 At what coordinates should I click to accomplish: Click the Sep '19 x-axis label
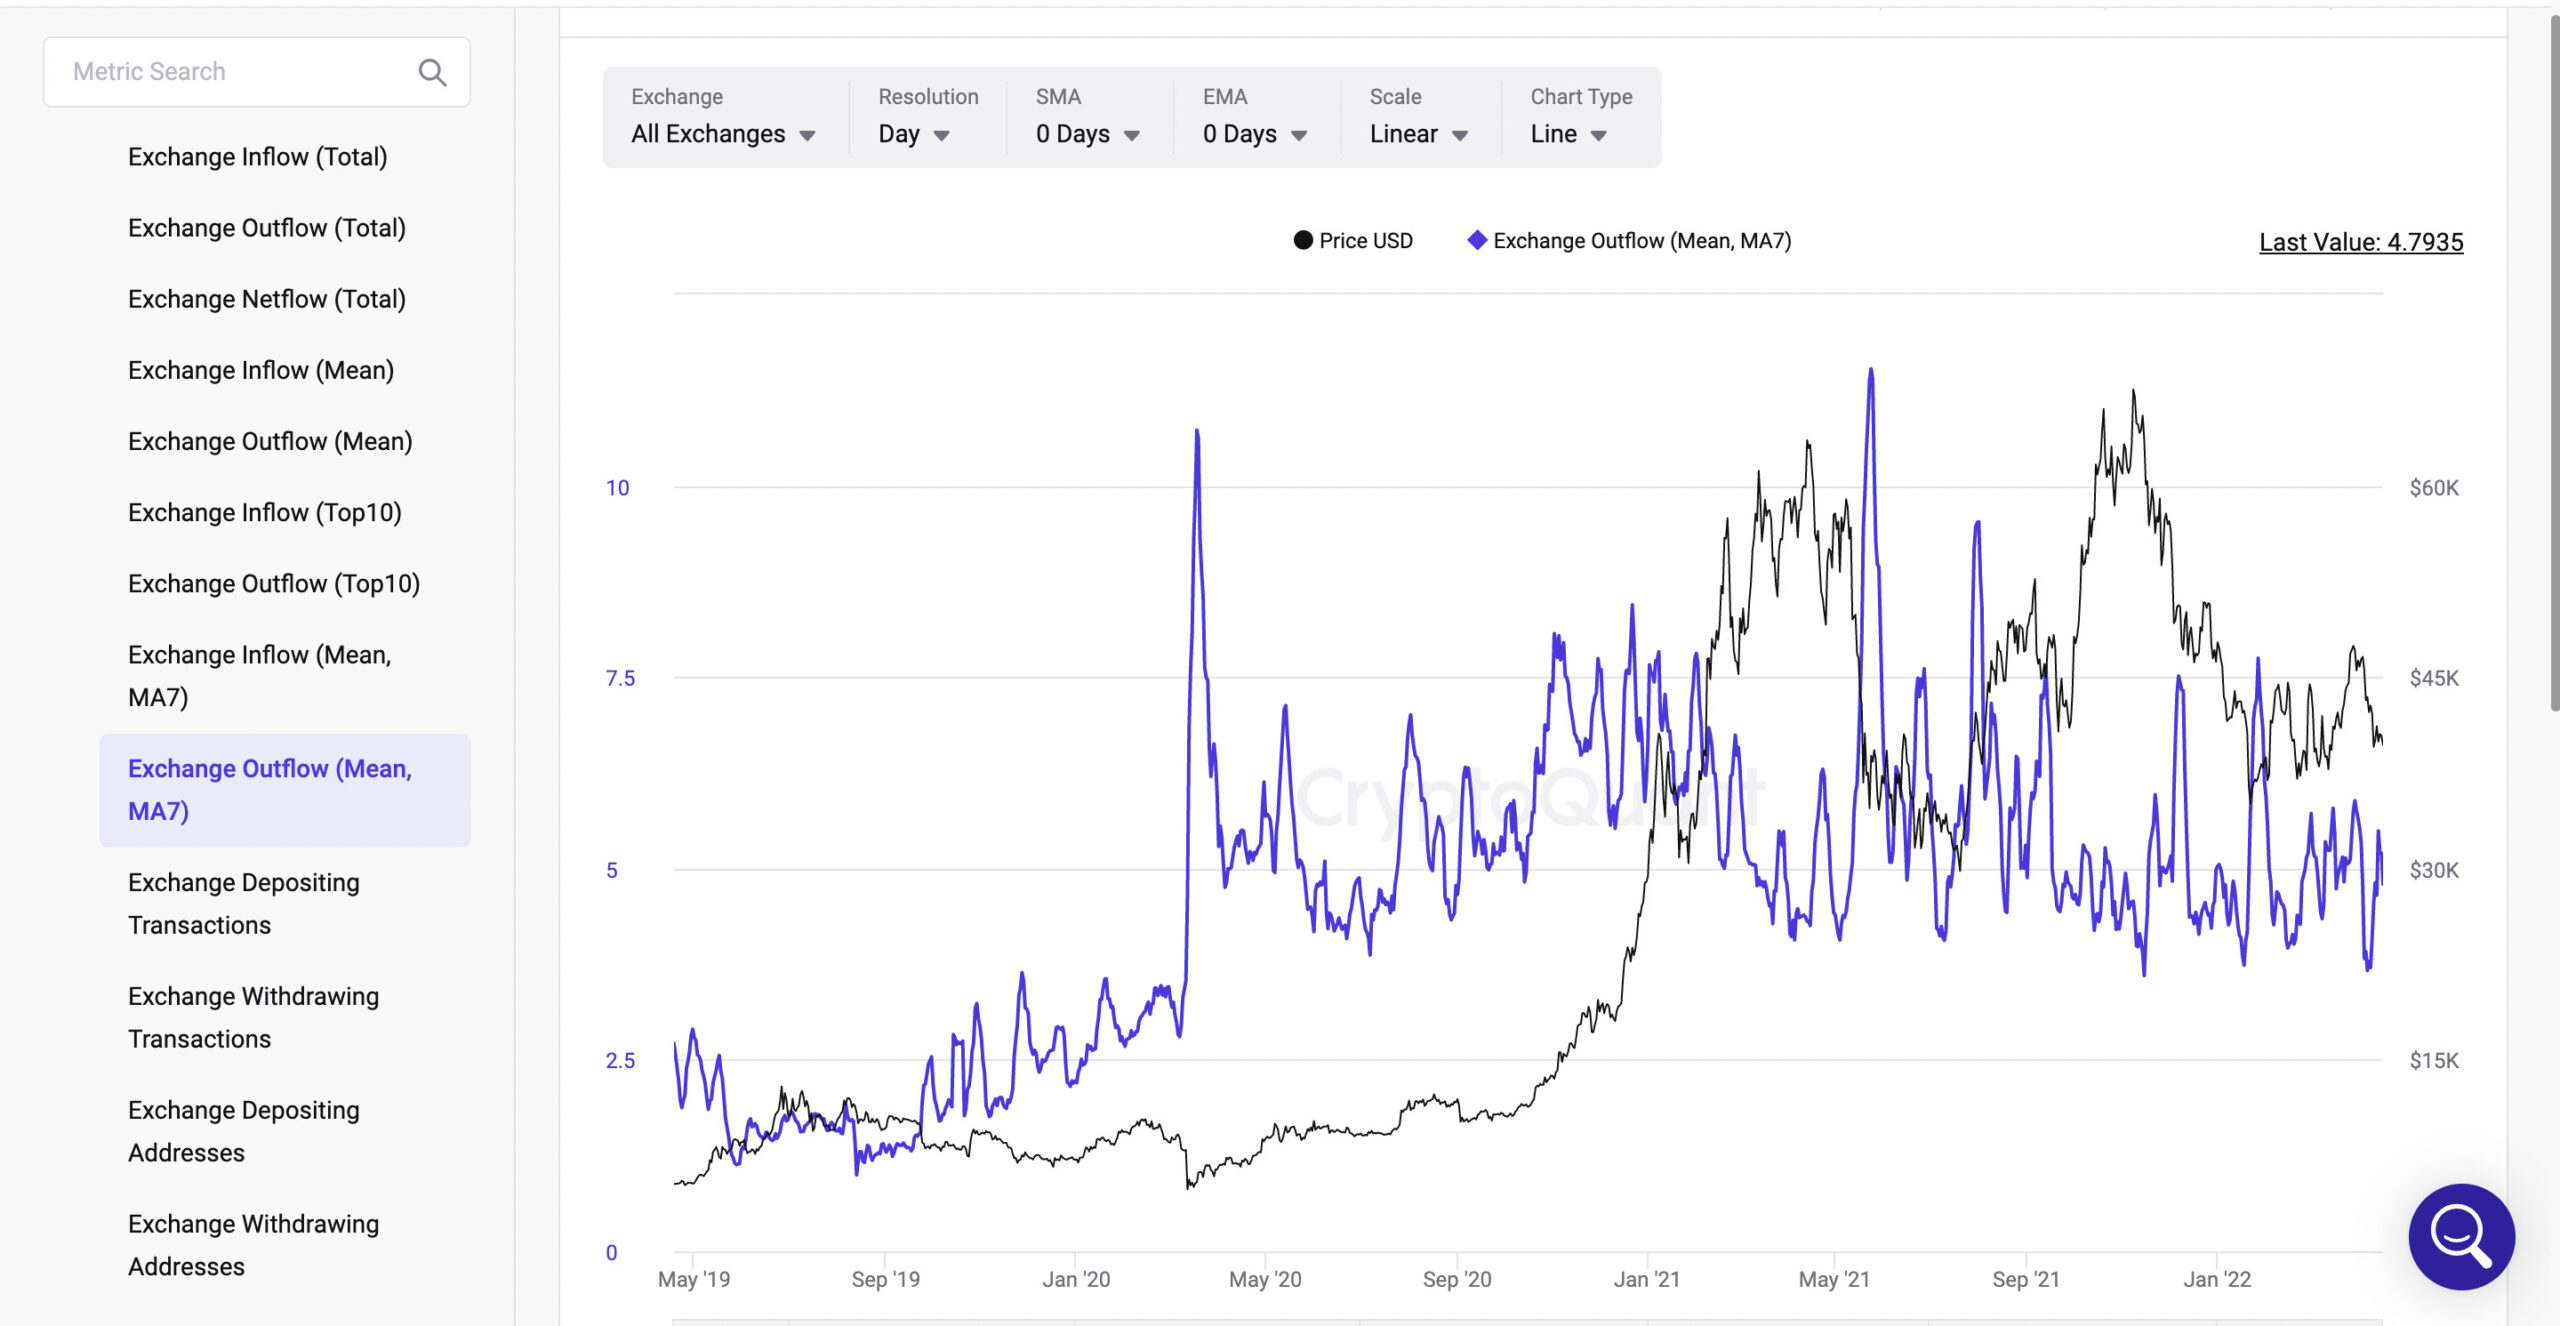886,1279
